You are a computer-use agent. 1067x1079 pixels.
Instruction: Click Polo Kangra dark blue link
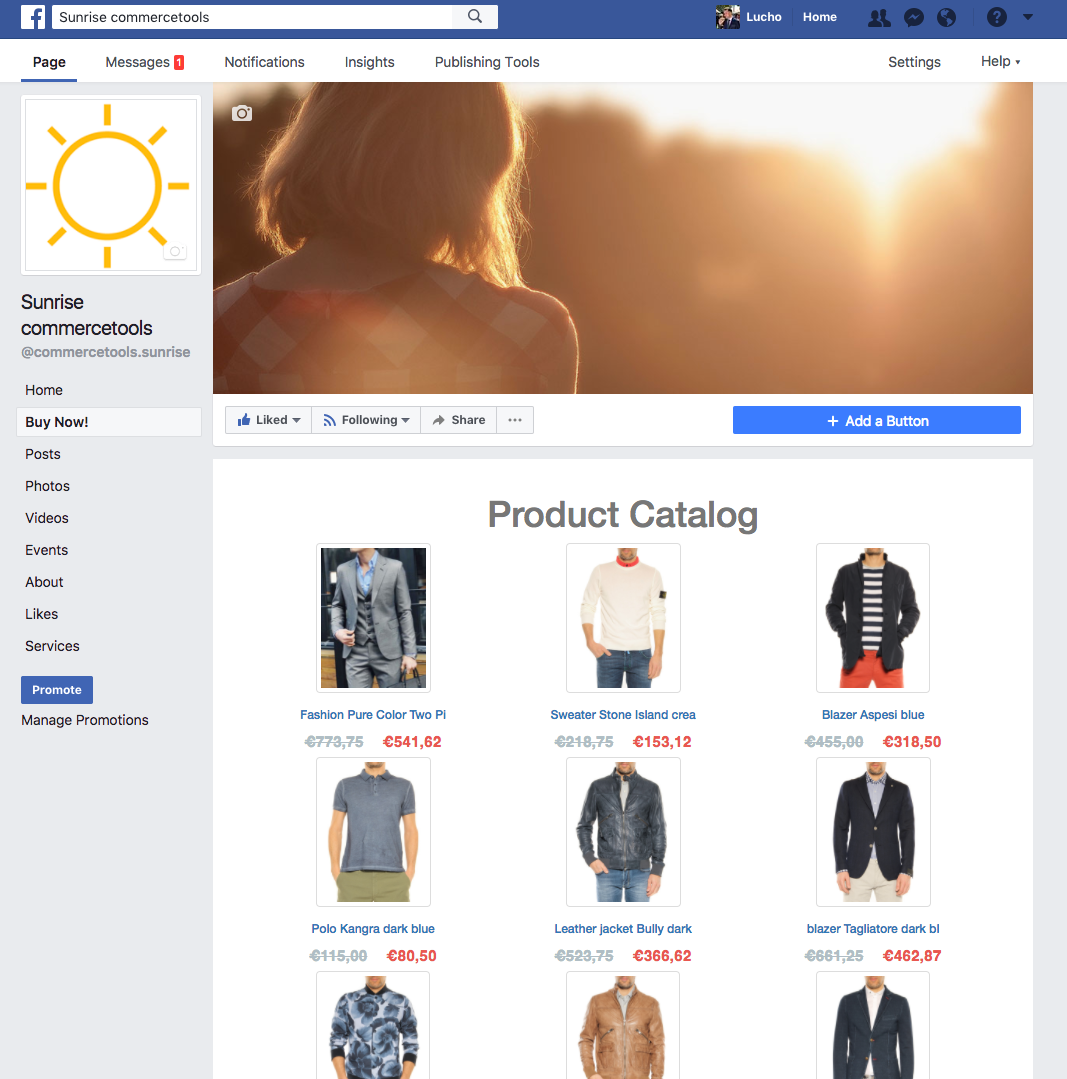(373, 929)
